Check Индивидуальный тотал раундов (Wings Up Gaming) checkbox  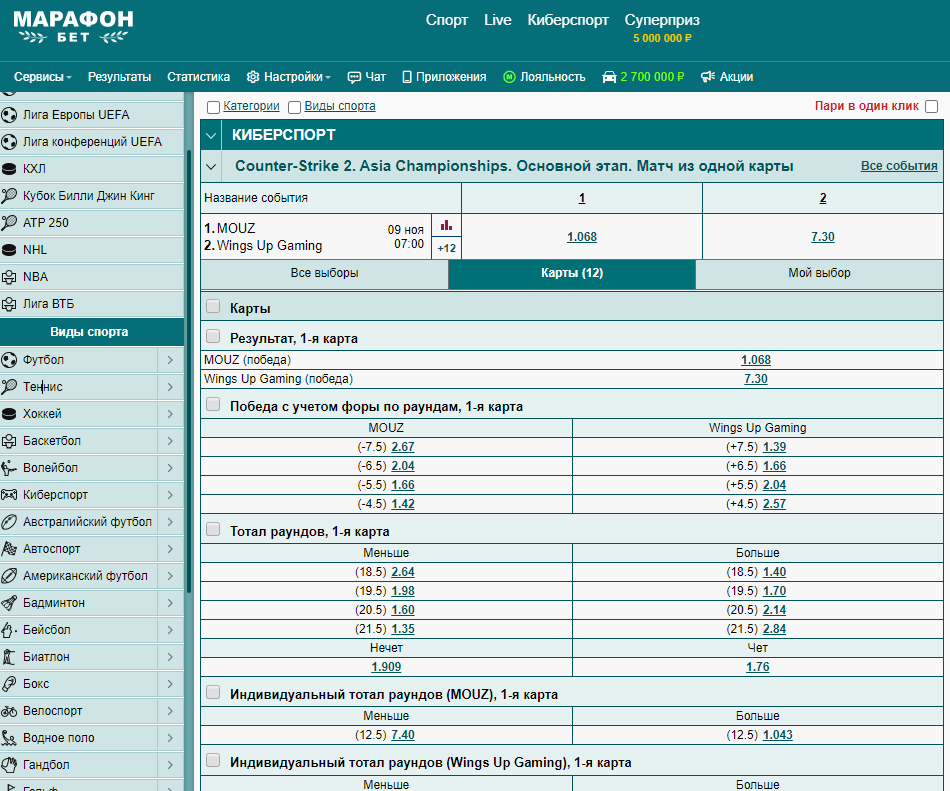pyautogui.click(x=213, y=760)
